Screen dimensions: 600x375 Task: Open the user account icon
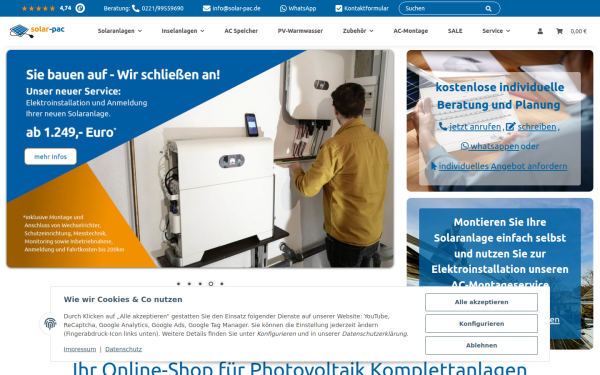(x=540, y=31)
